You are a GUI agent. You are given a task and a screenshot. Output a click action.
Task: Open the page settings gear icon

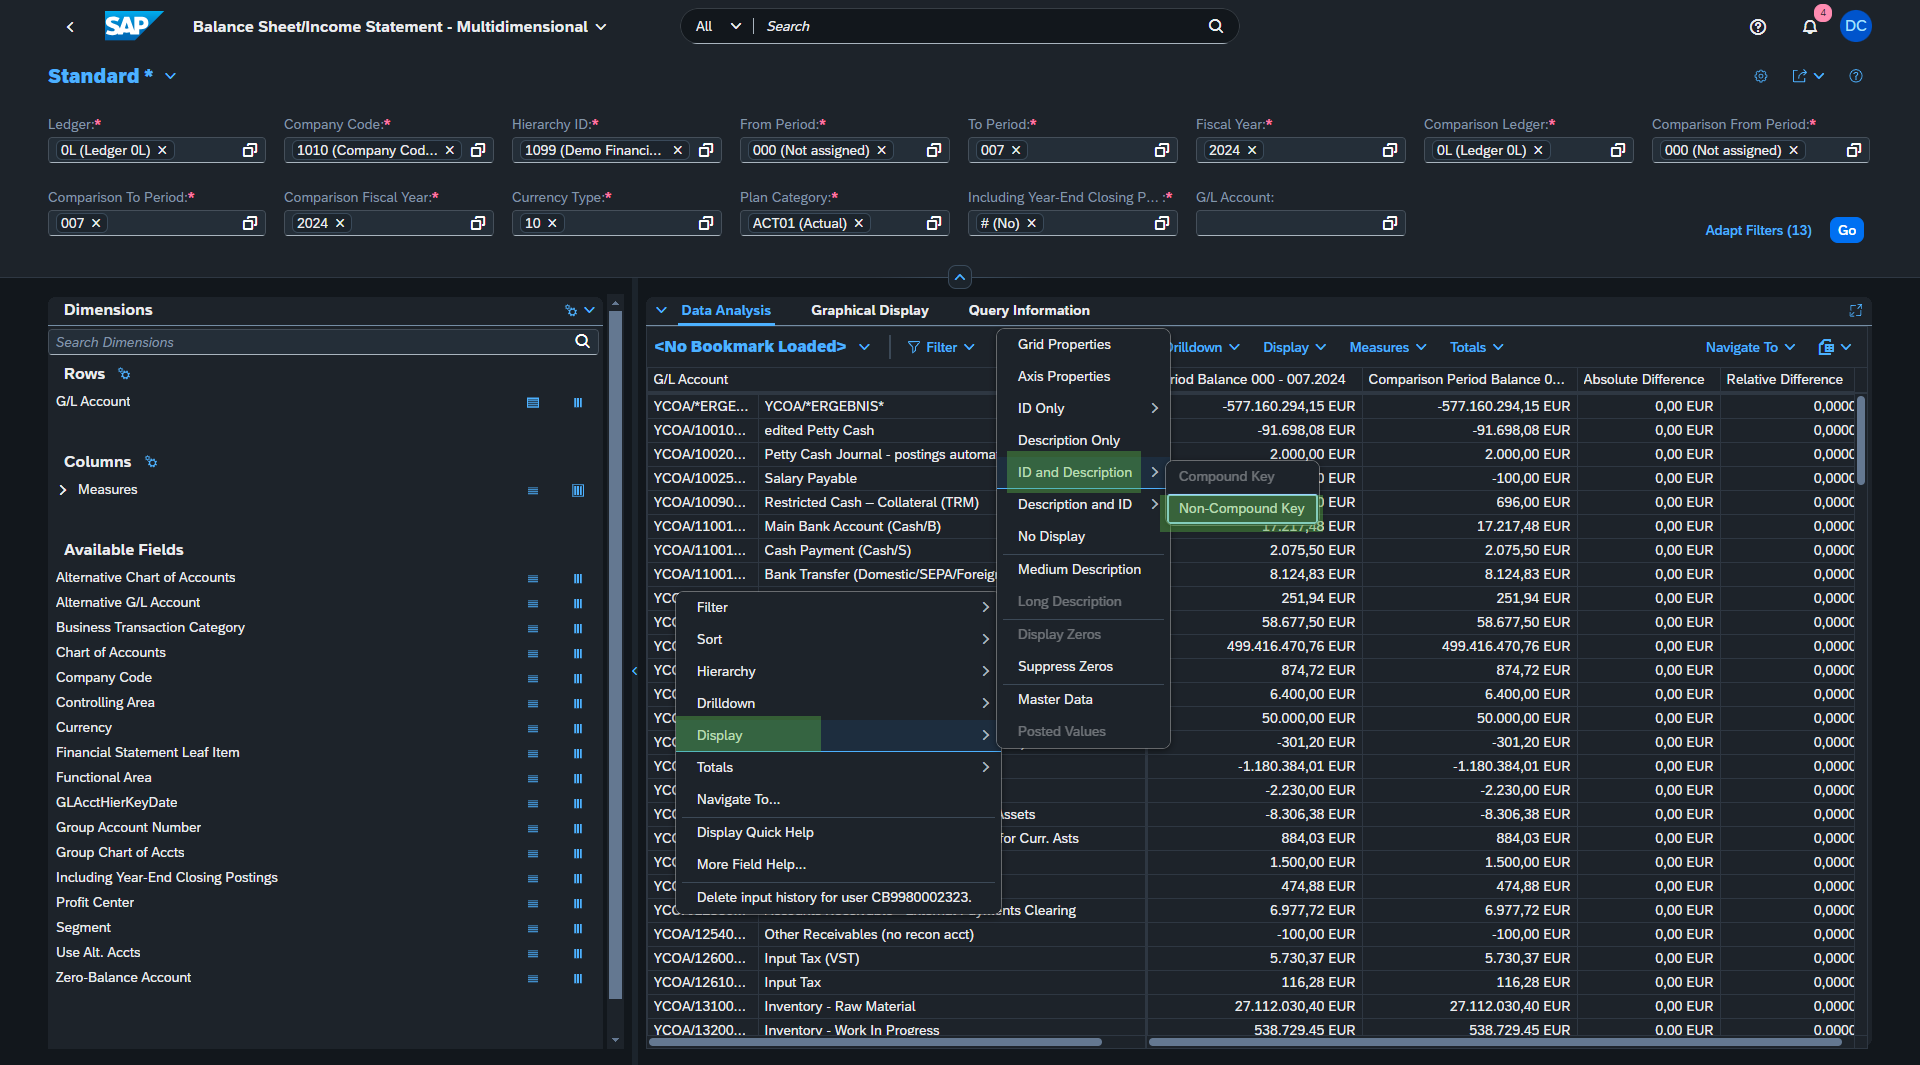coord(1760,76)
